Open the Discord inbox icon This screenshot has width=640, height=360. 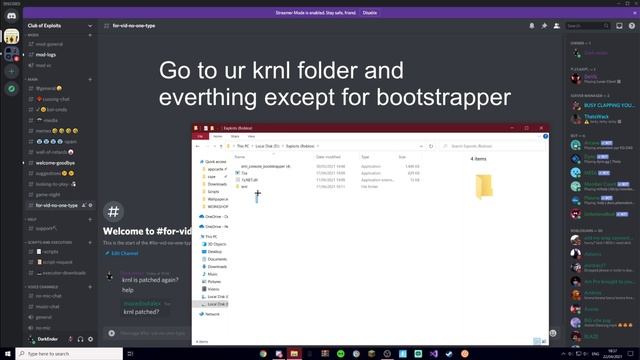pos(619,26)
